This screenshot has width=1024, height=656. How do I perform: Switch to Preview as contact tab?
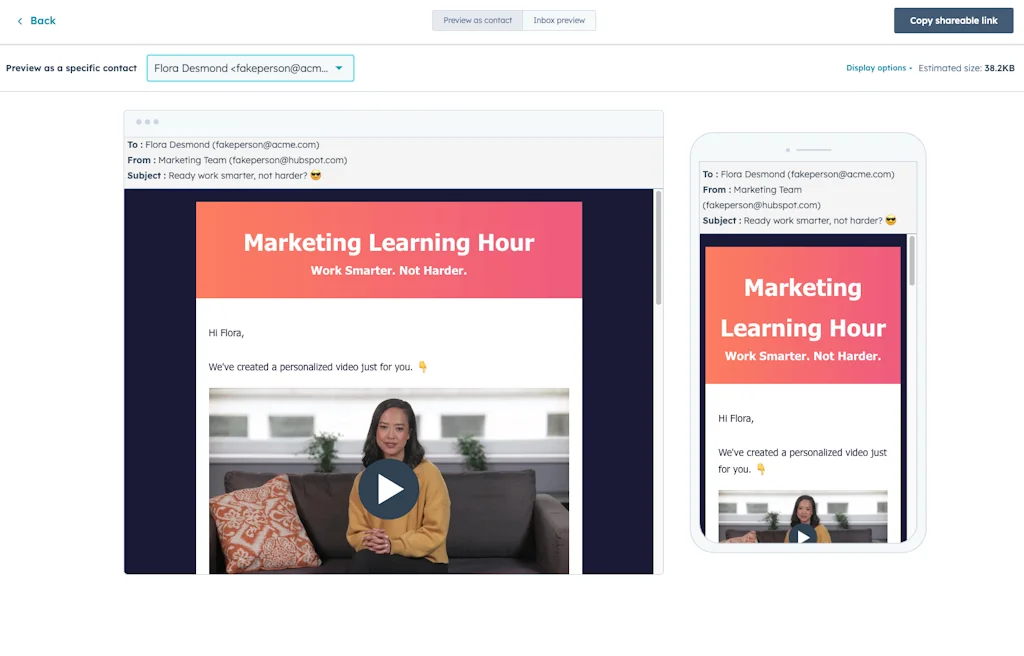[x=477, y=20]
